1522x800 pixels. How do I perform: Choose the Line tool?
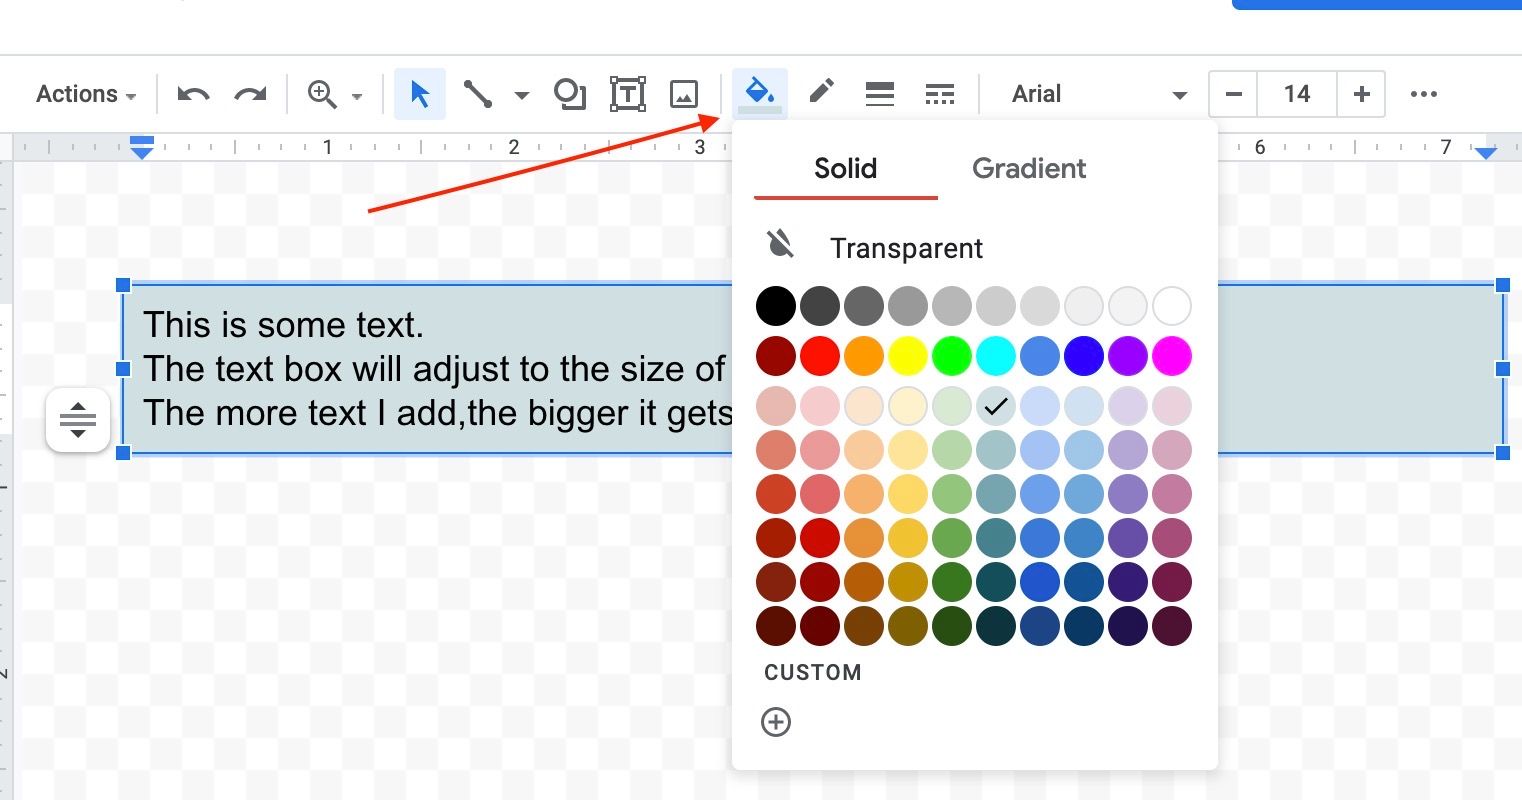478,93
